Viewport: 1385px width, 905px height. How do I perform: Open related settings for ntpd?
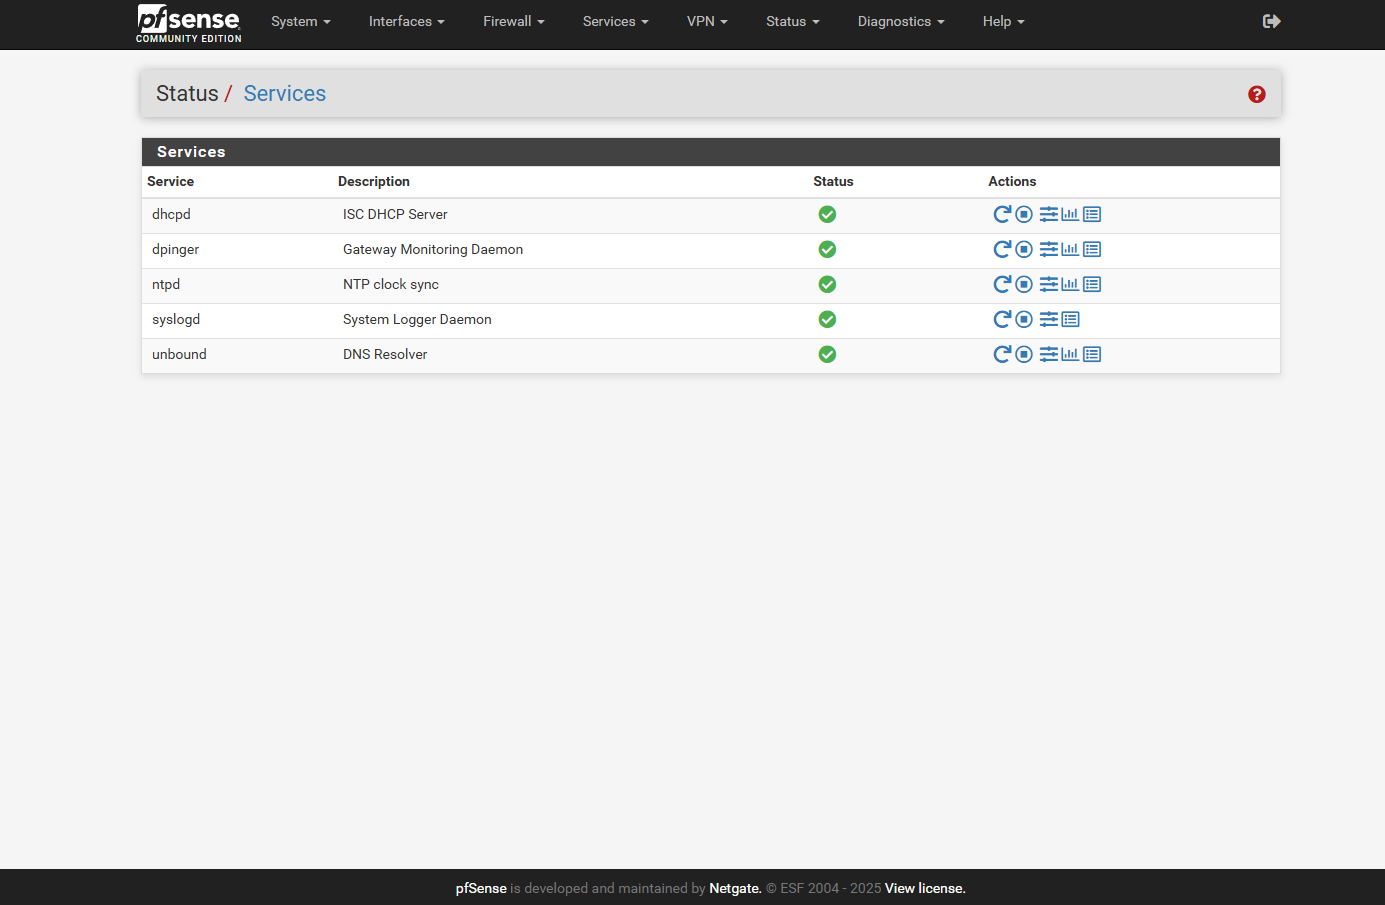1049,284
